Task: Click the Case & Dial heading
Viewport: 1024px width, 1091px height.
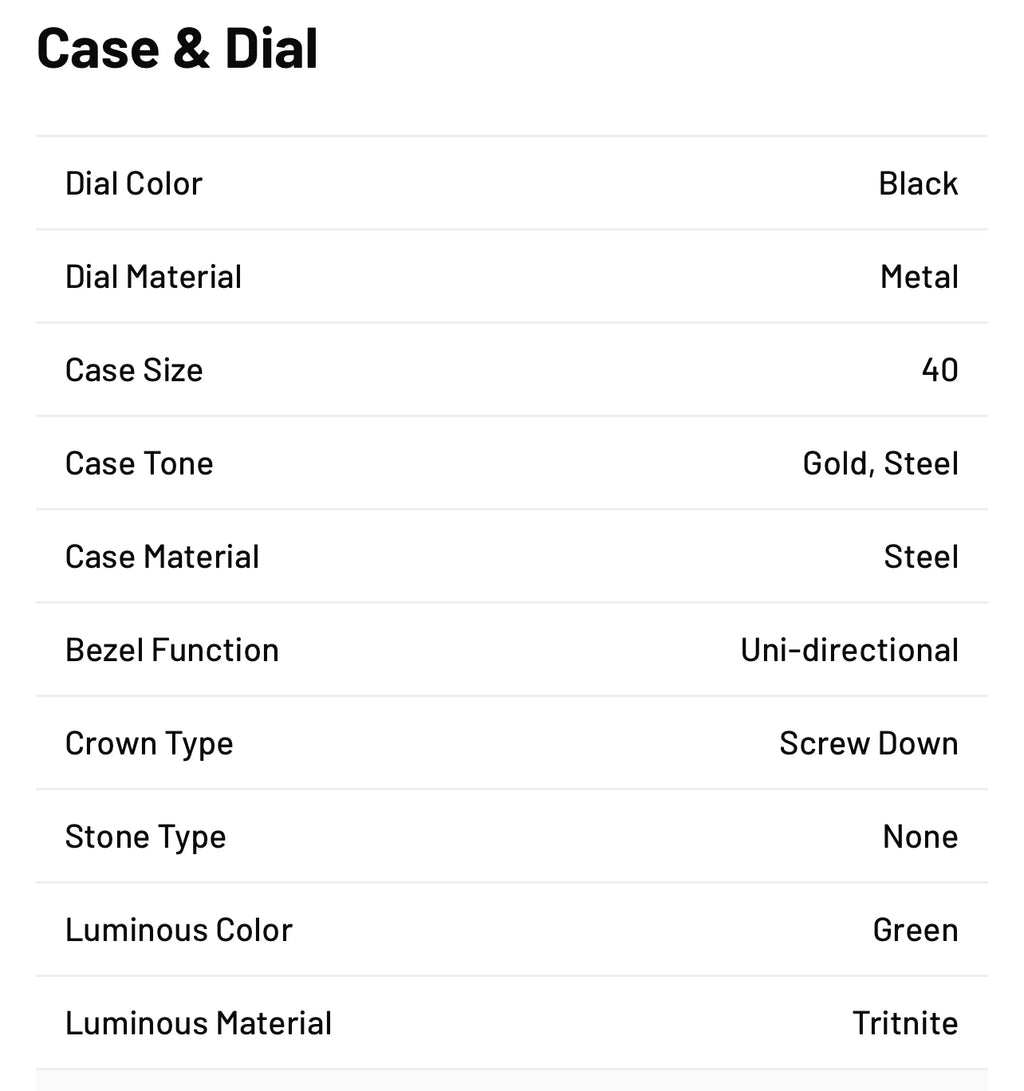Action: 177,49
